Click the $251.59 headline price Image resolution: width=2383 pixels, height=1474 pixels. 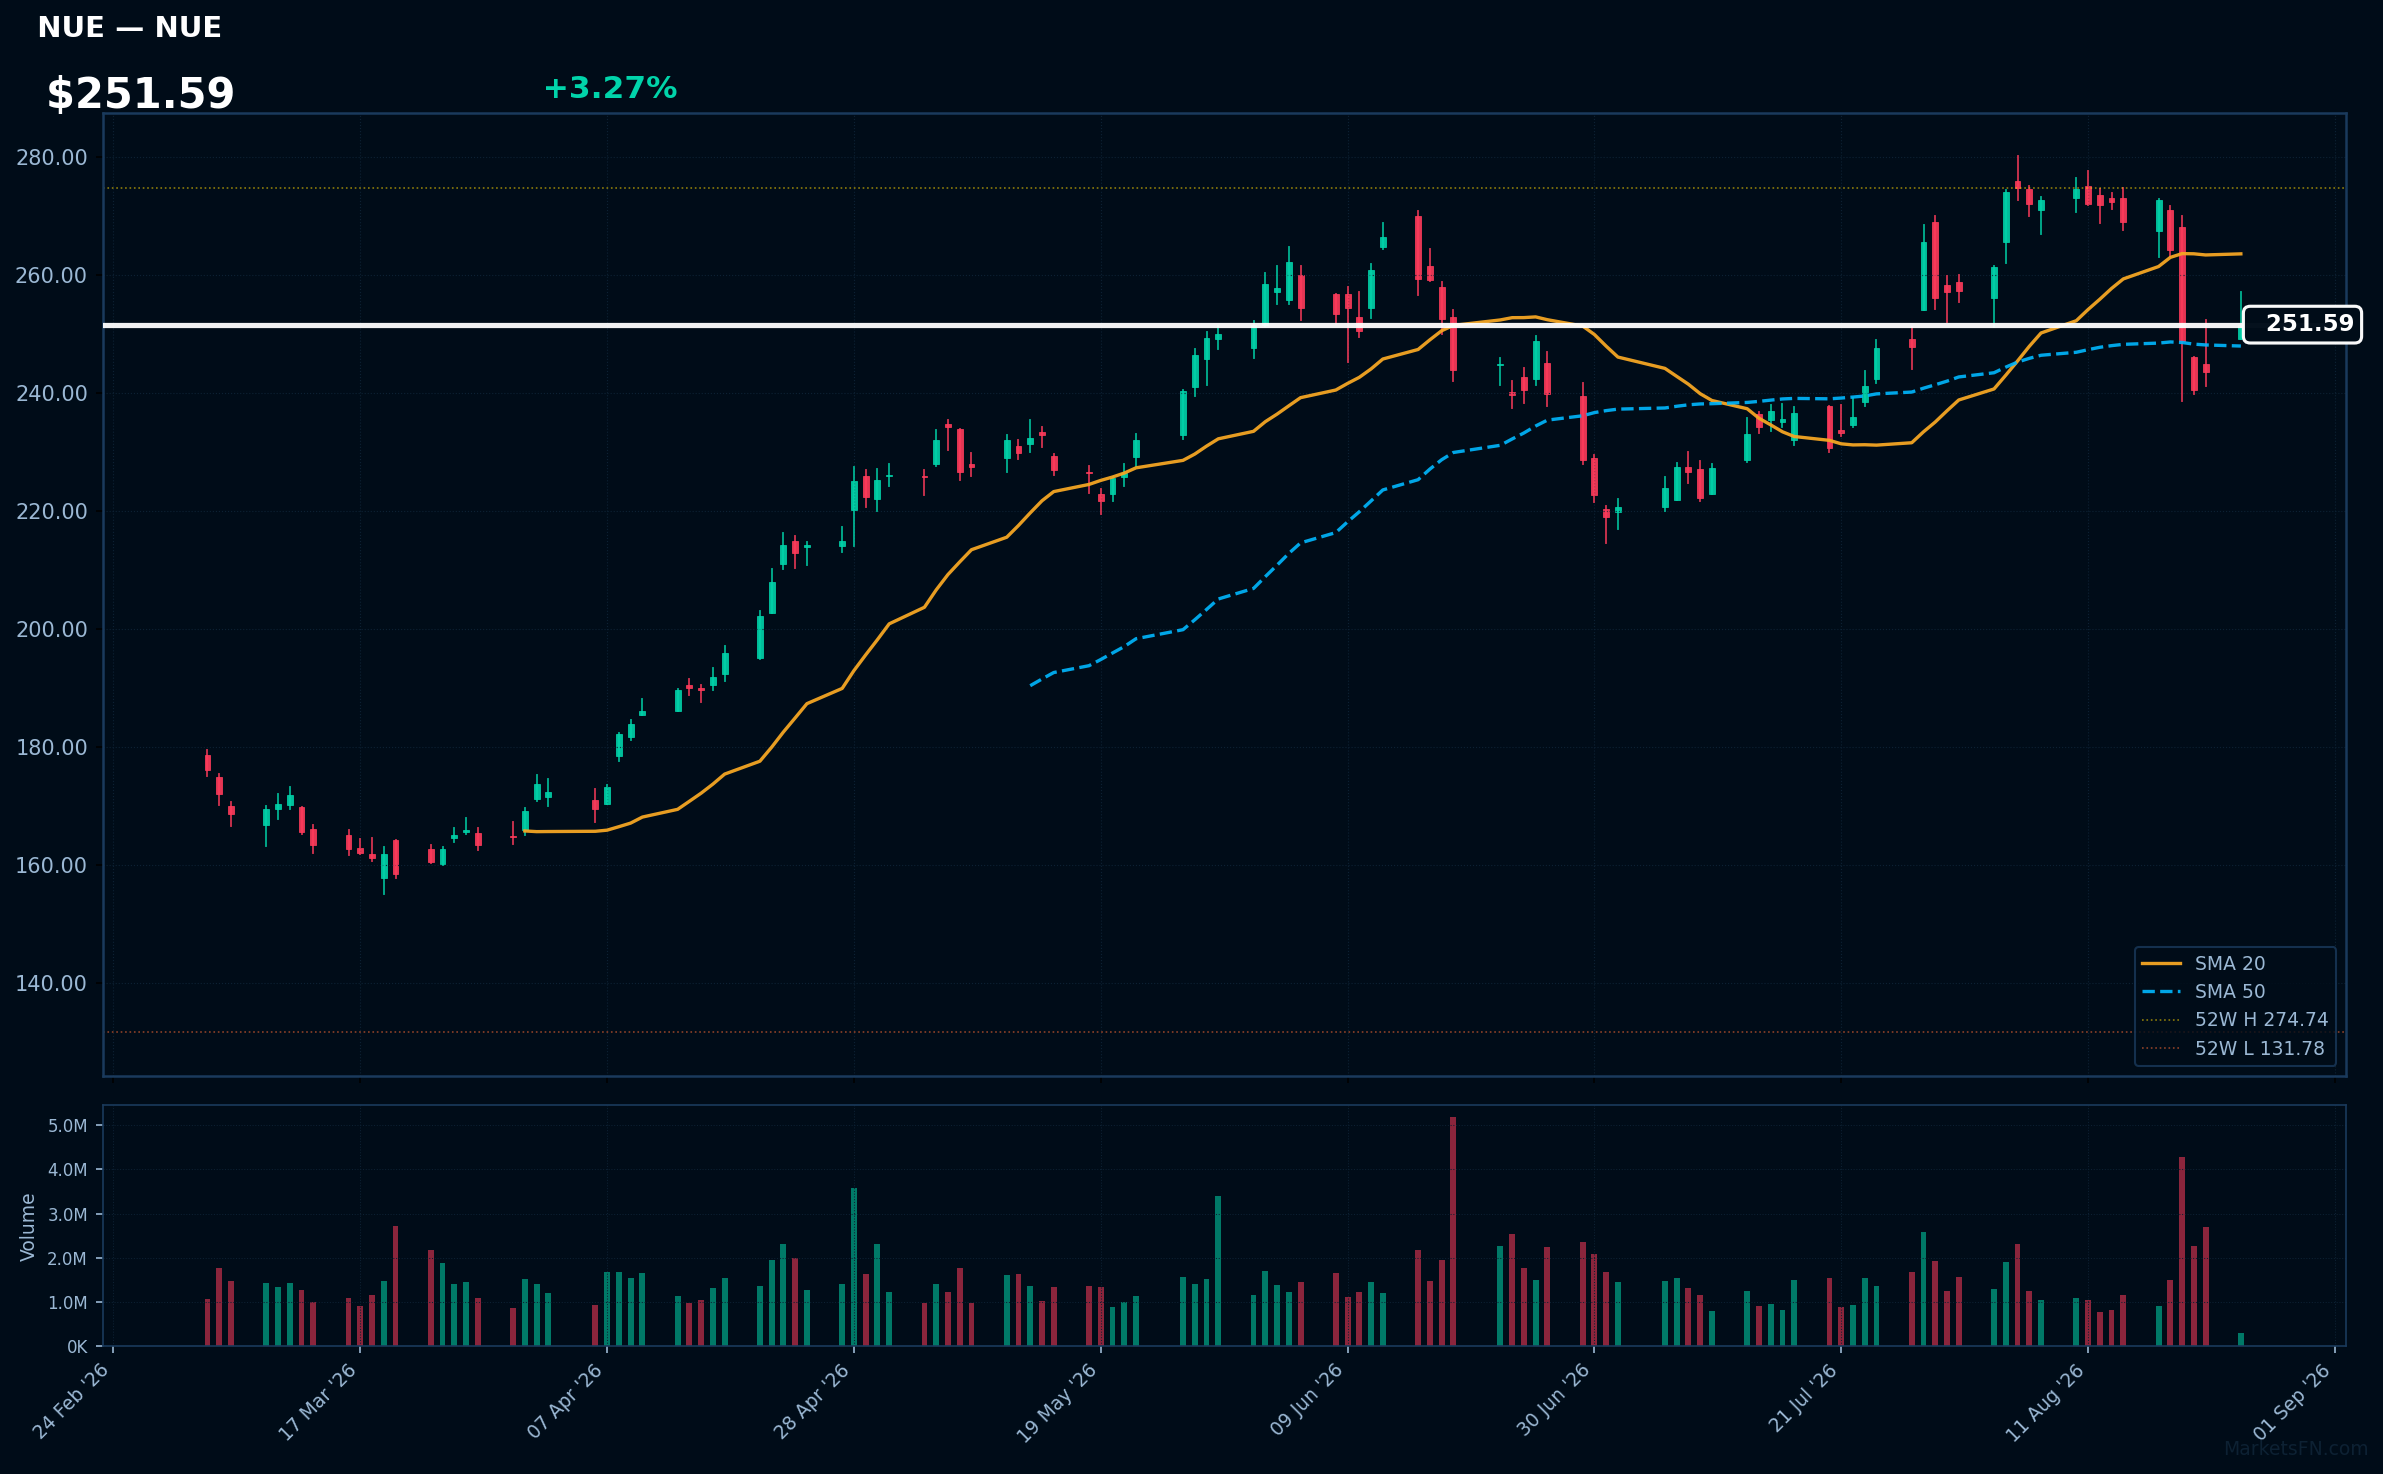(140, 94)
